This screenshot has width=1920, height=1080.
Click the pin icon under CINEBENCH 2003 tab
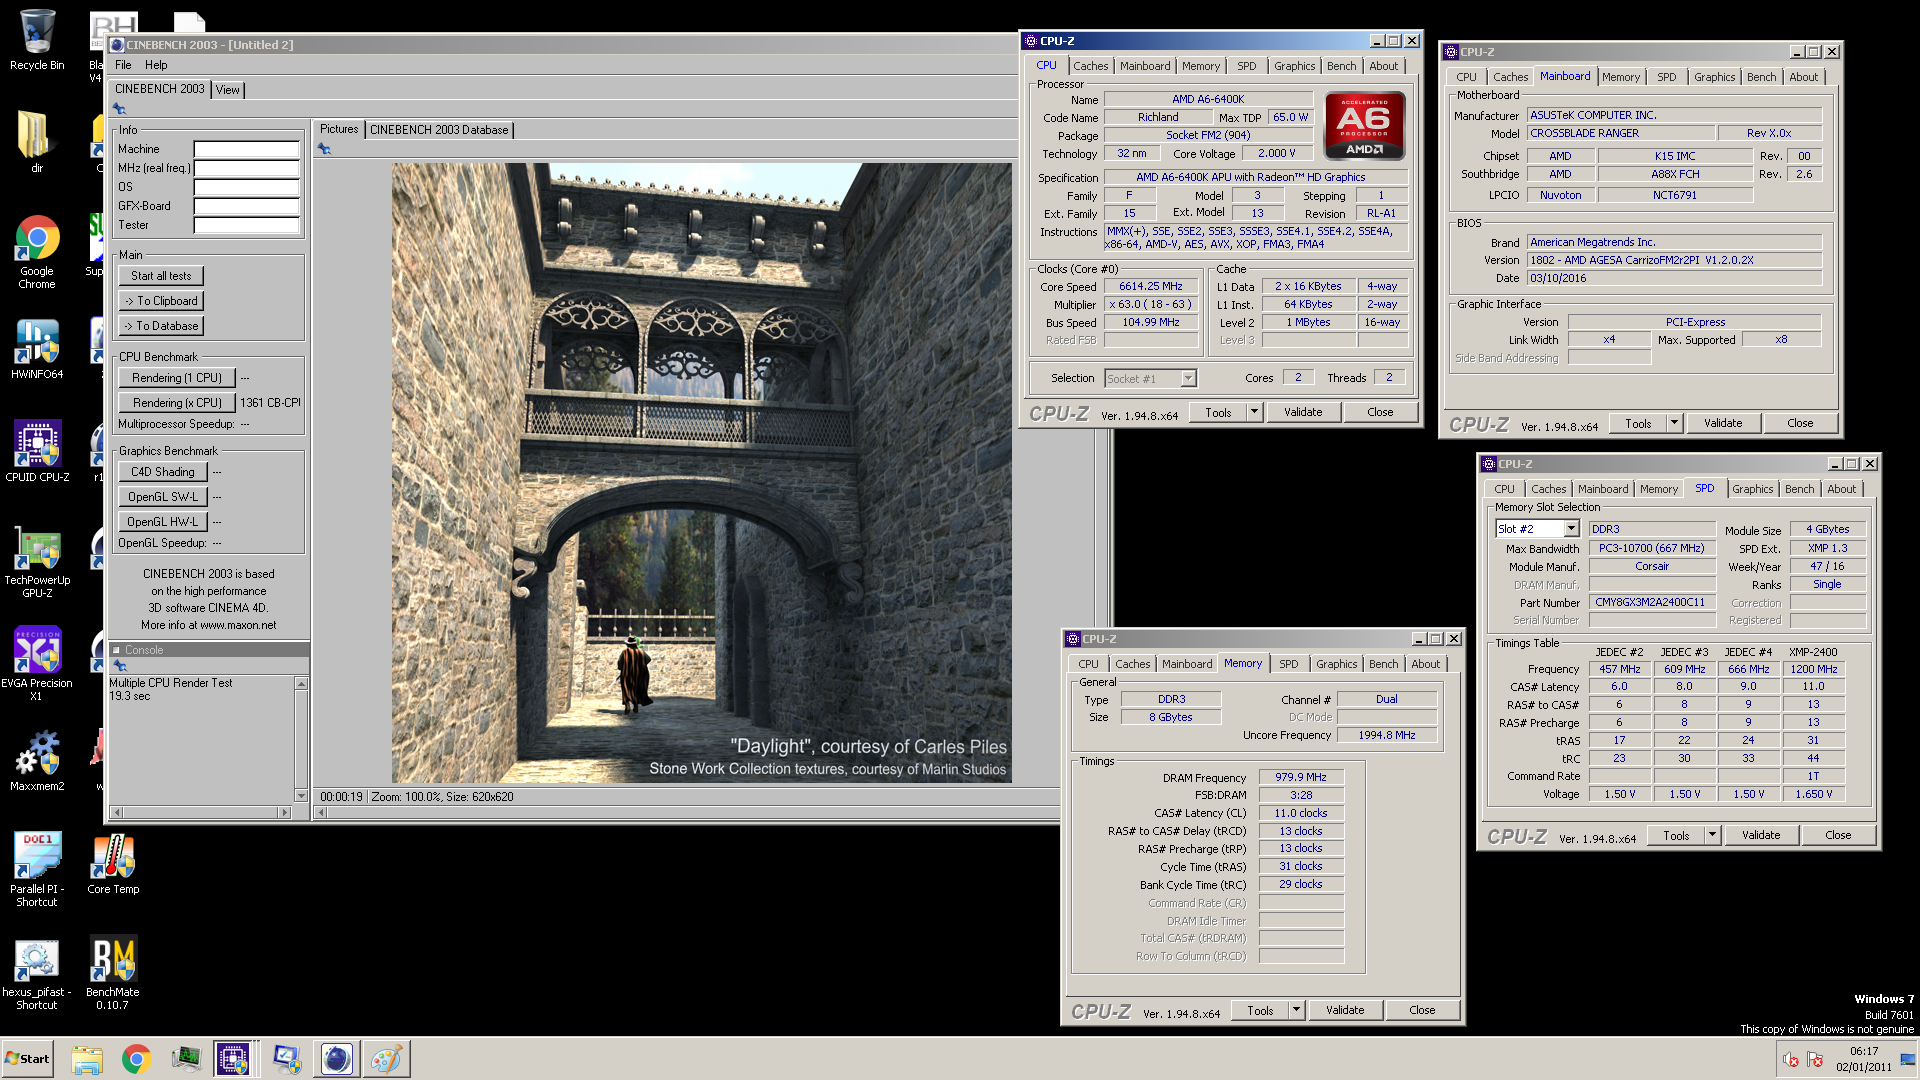119,109
